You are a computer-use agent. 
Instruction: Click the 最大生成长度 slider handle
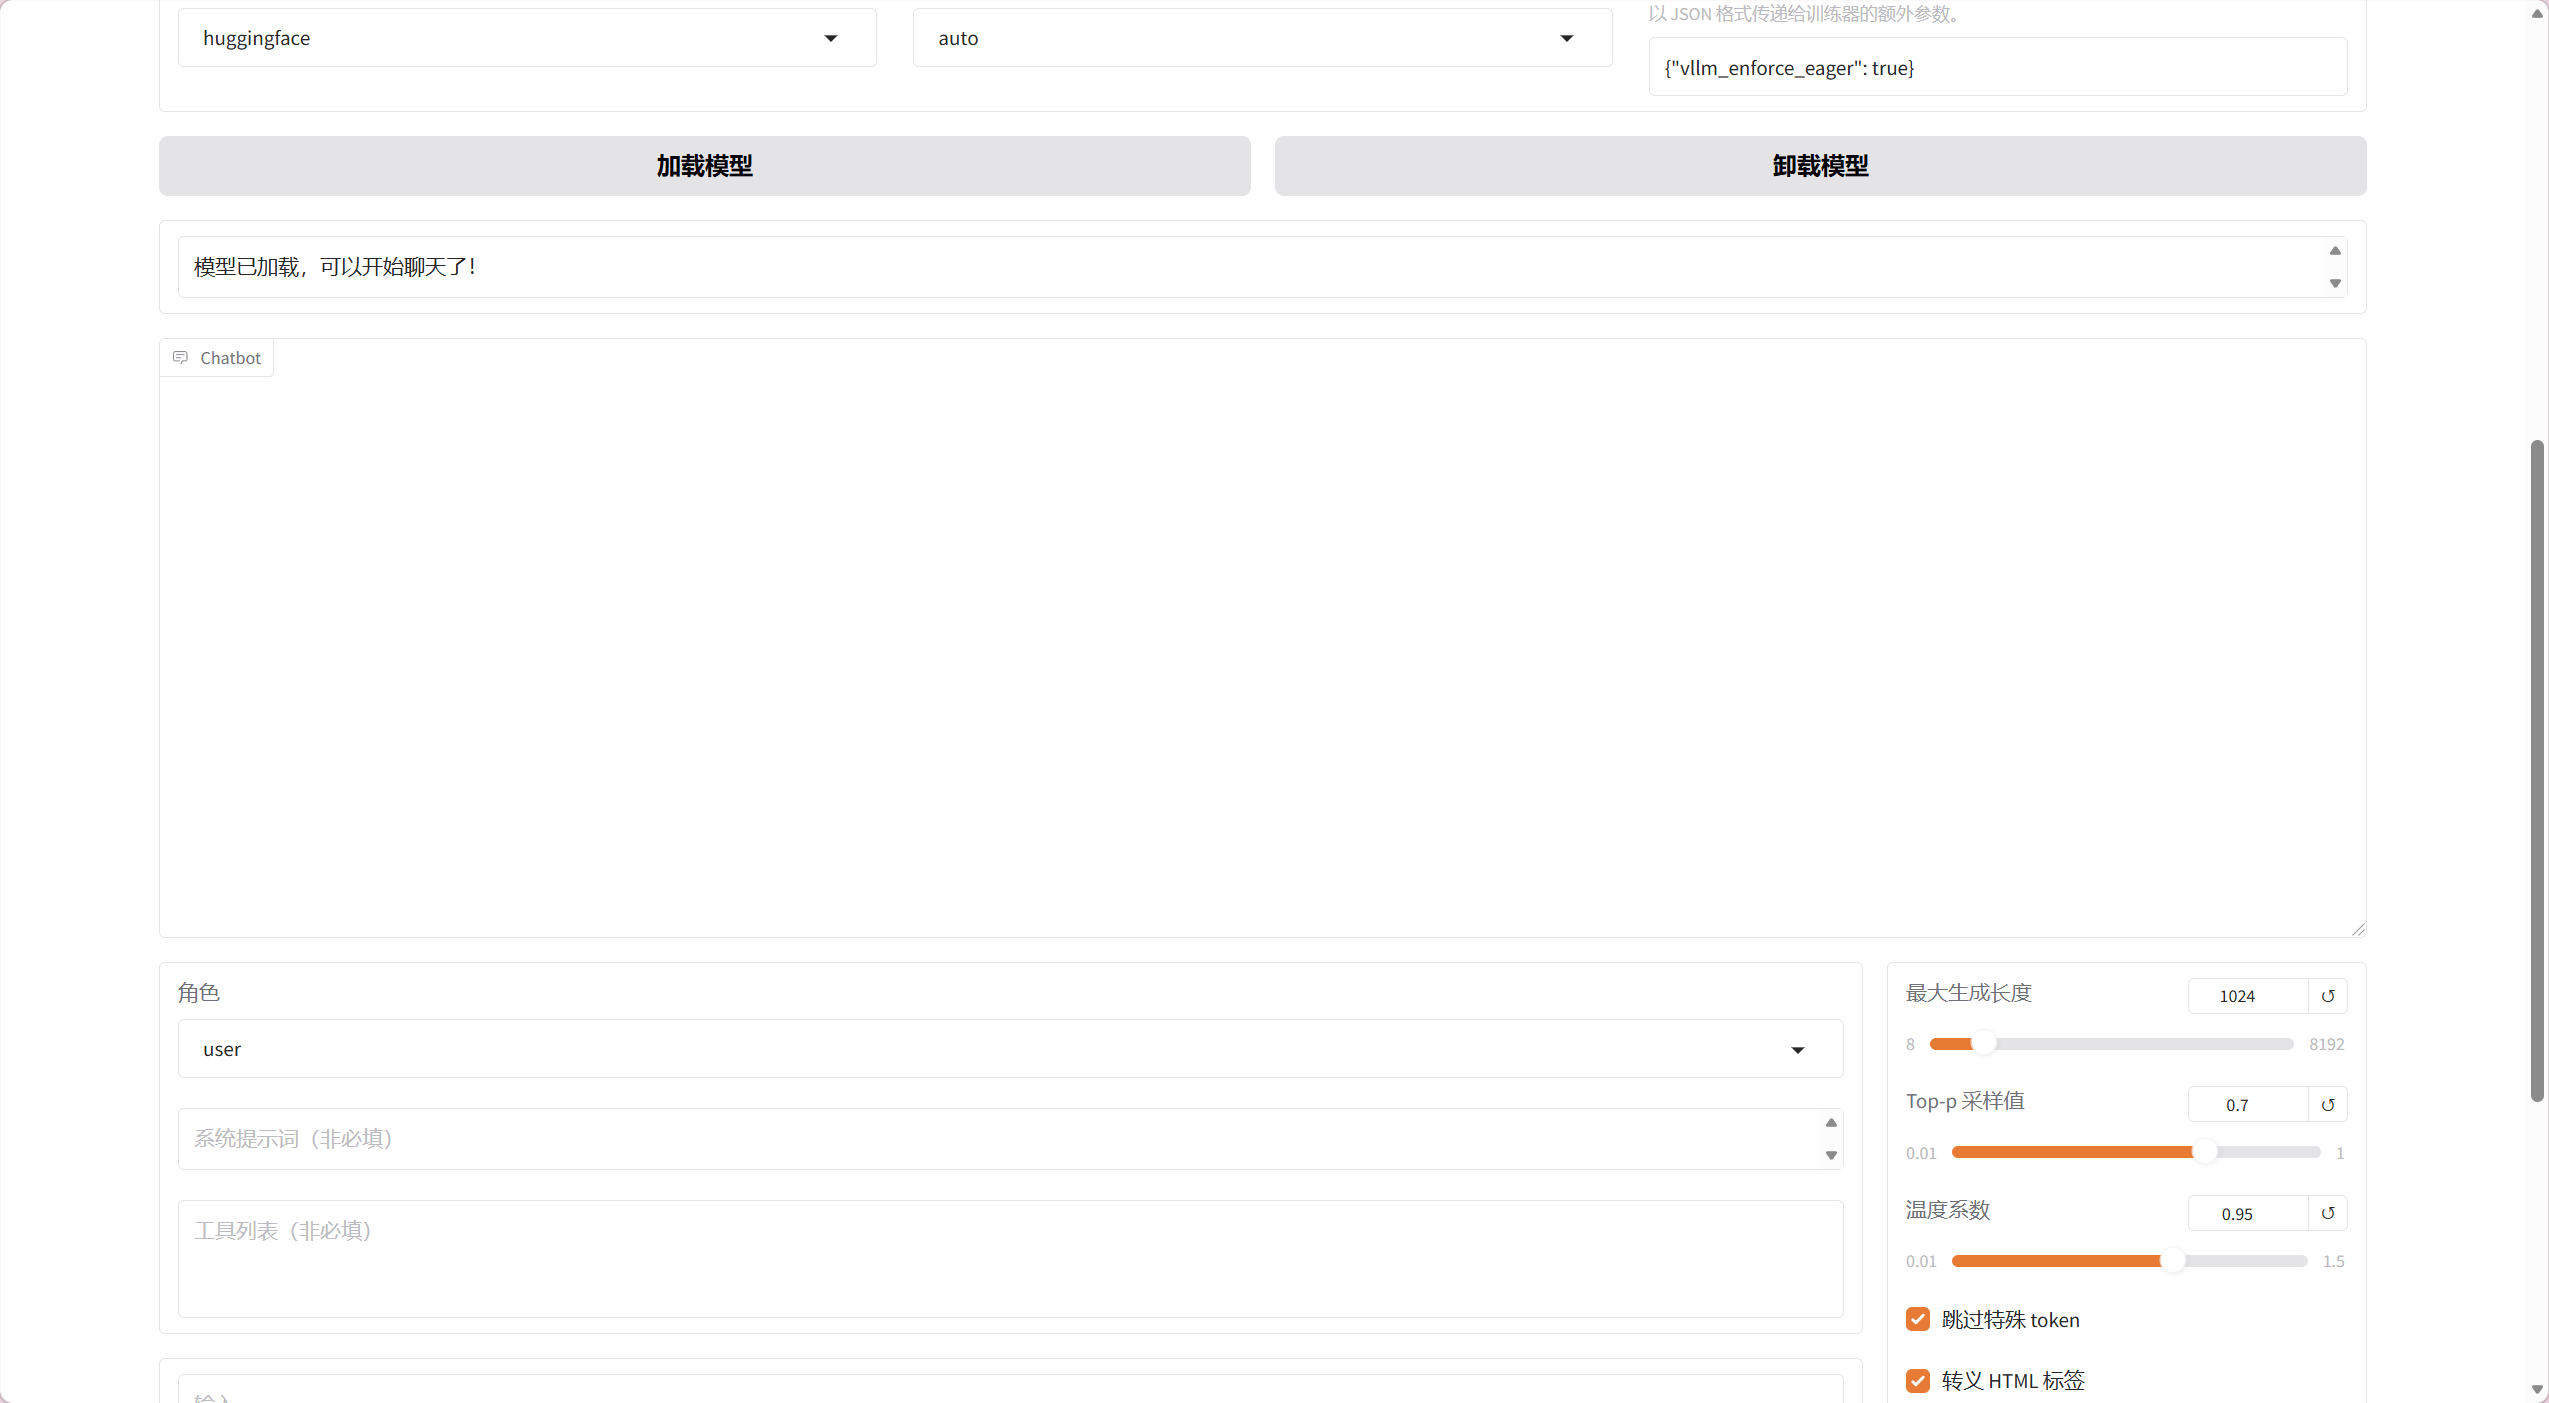coord(1984,1044)
